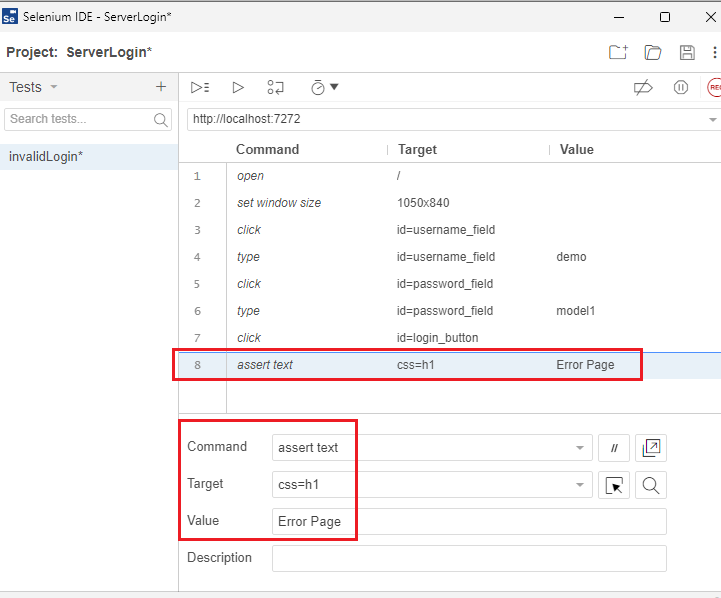Open the three-dot more menu
The image size is (721, 598).
714,52
